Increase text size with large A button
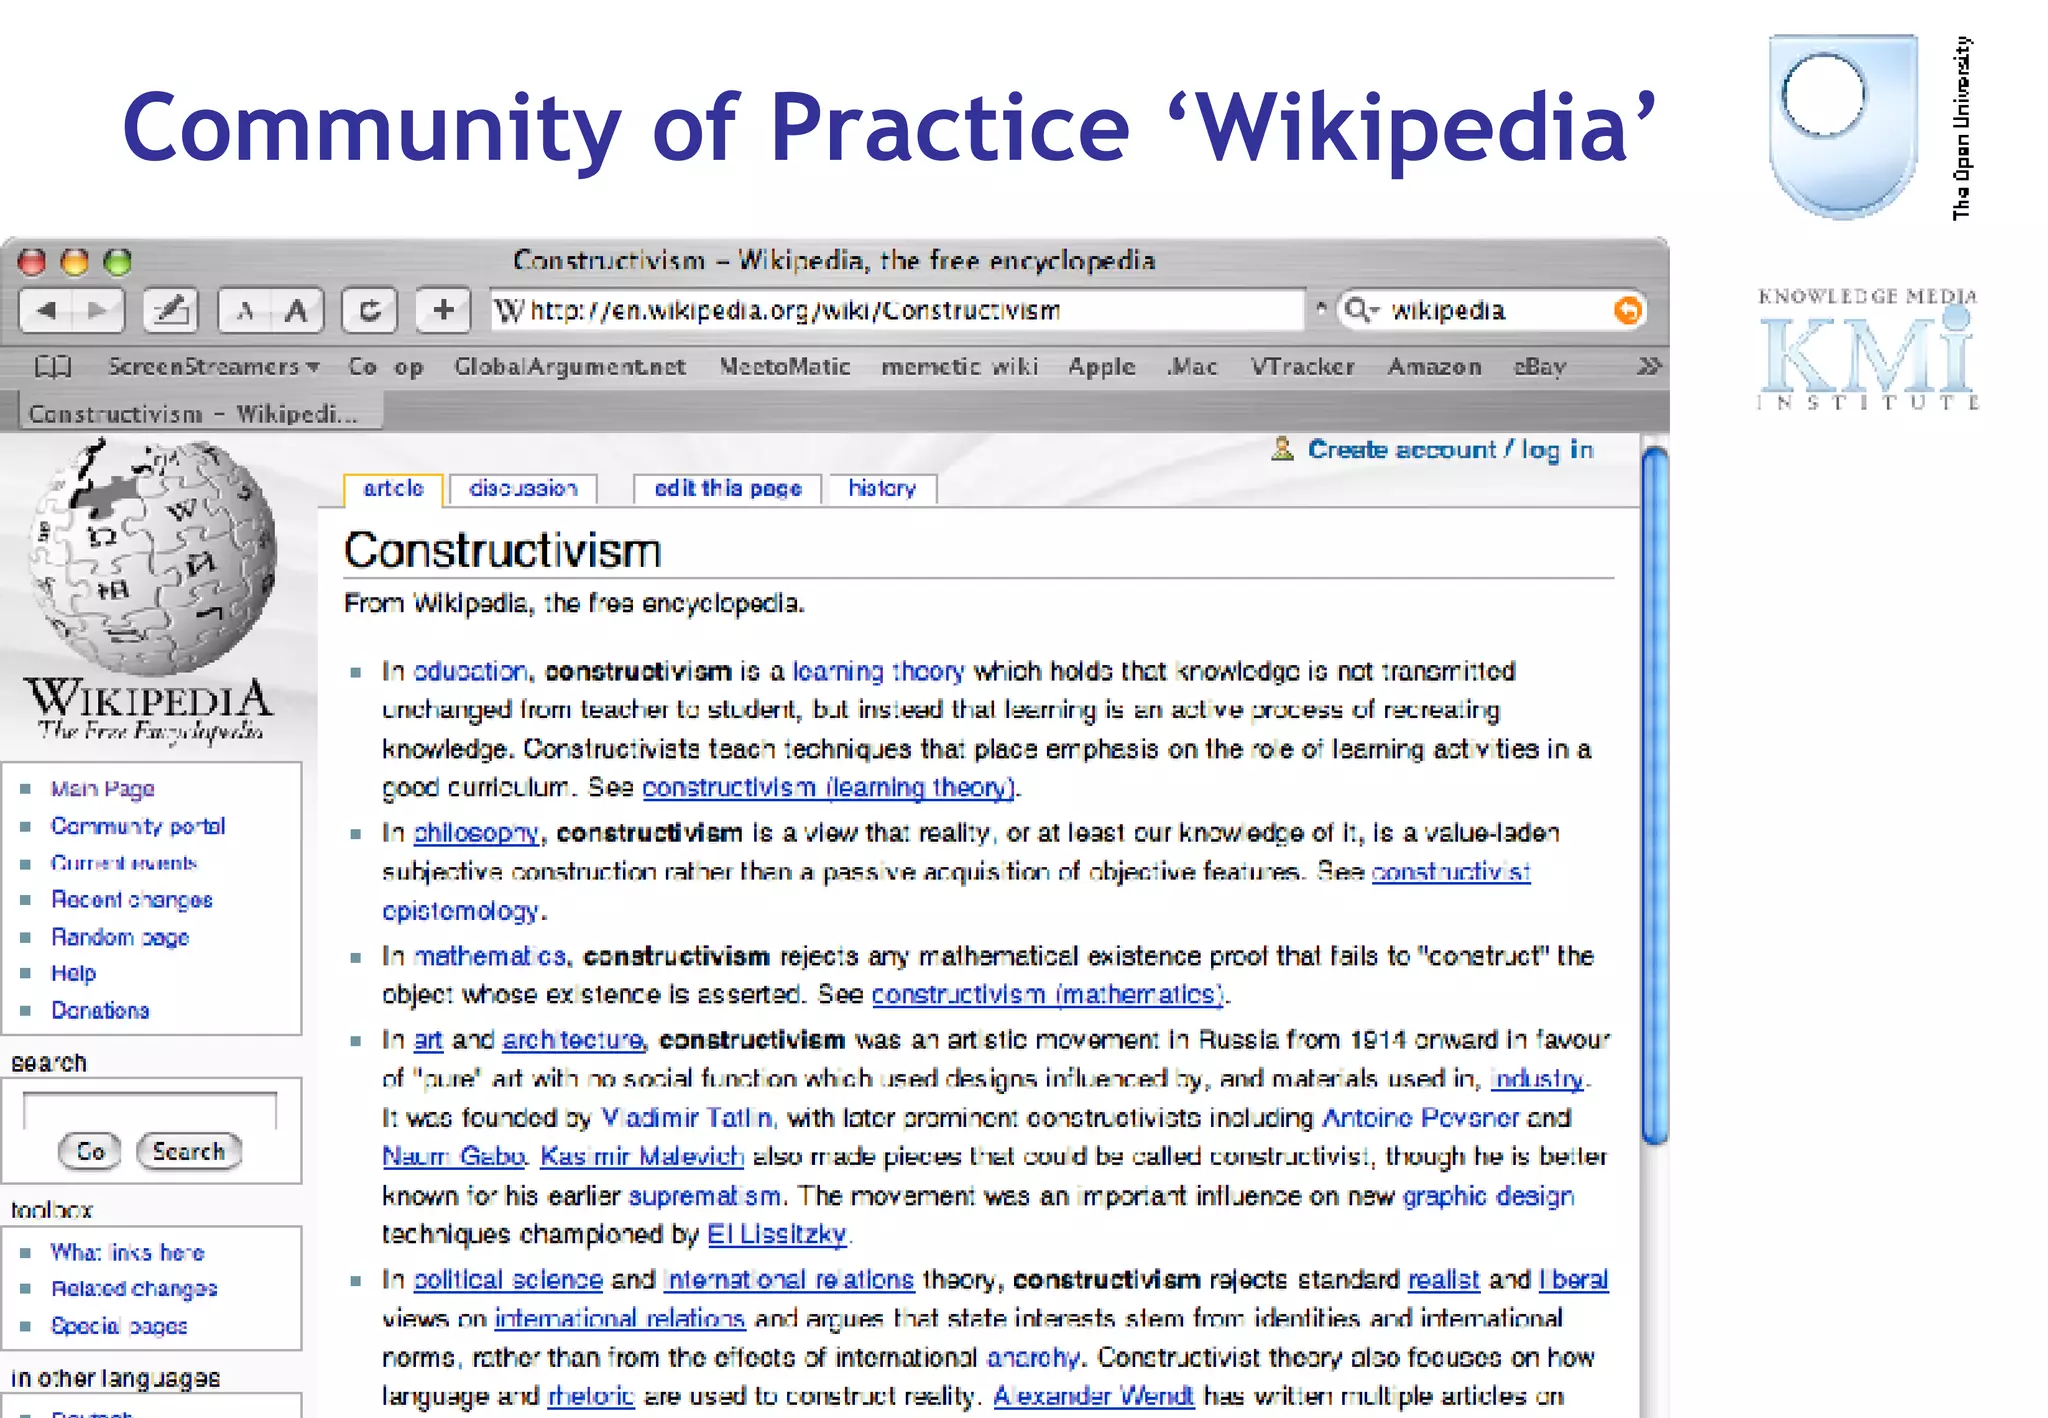Viewport: 2048px width, 1418px height. click(x=296, y=311)
